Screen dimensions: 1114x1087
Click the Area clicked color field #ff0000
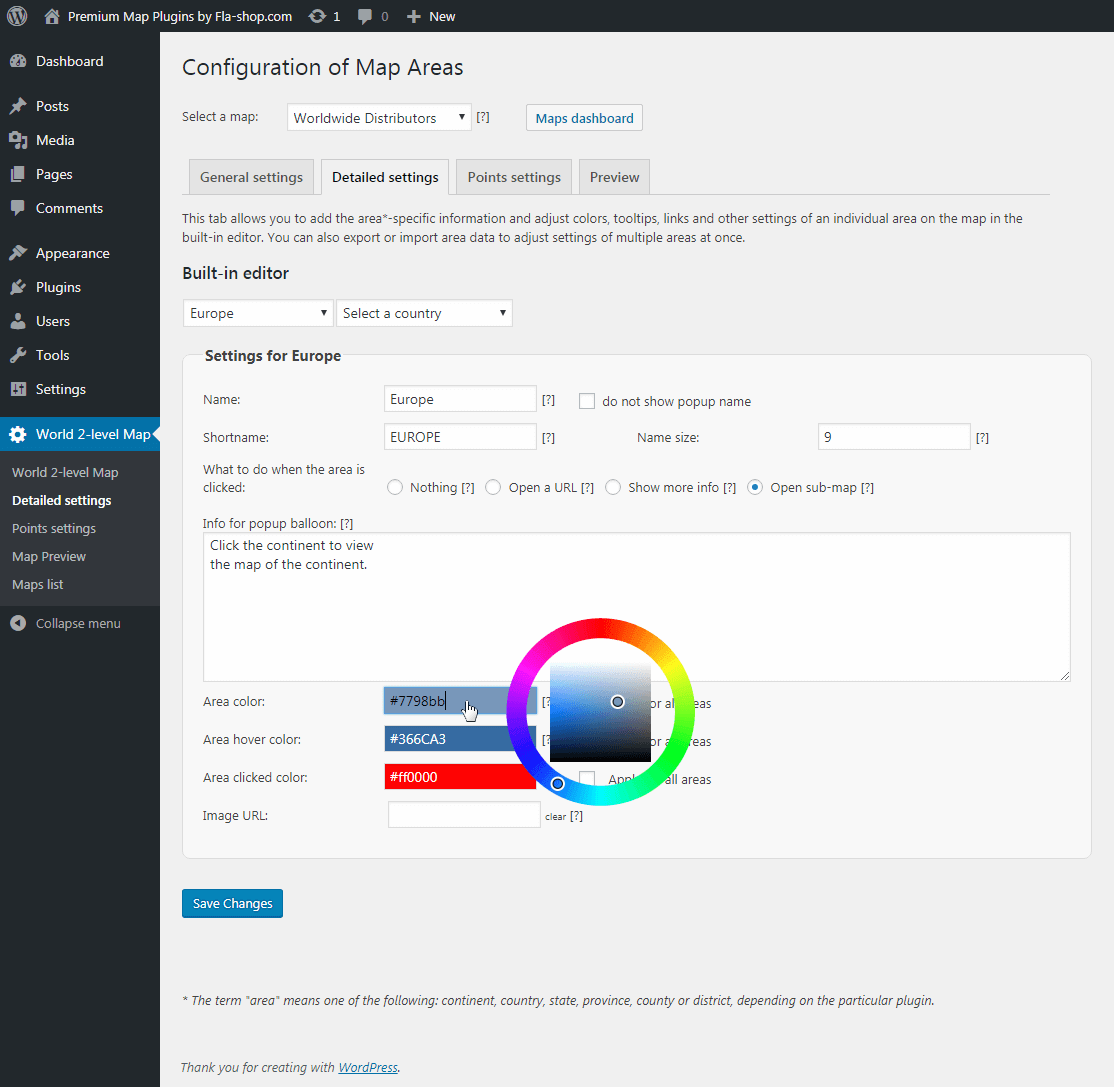coord(460,777)
